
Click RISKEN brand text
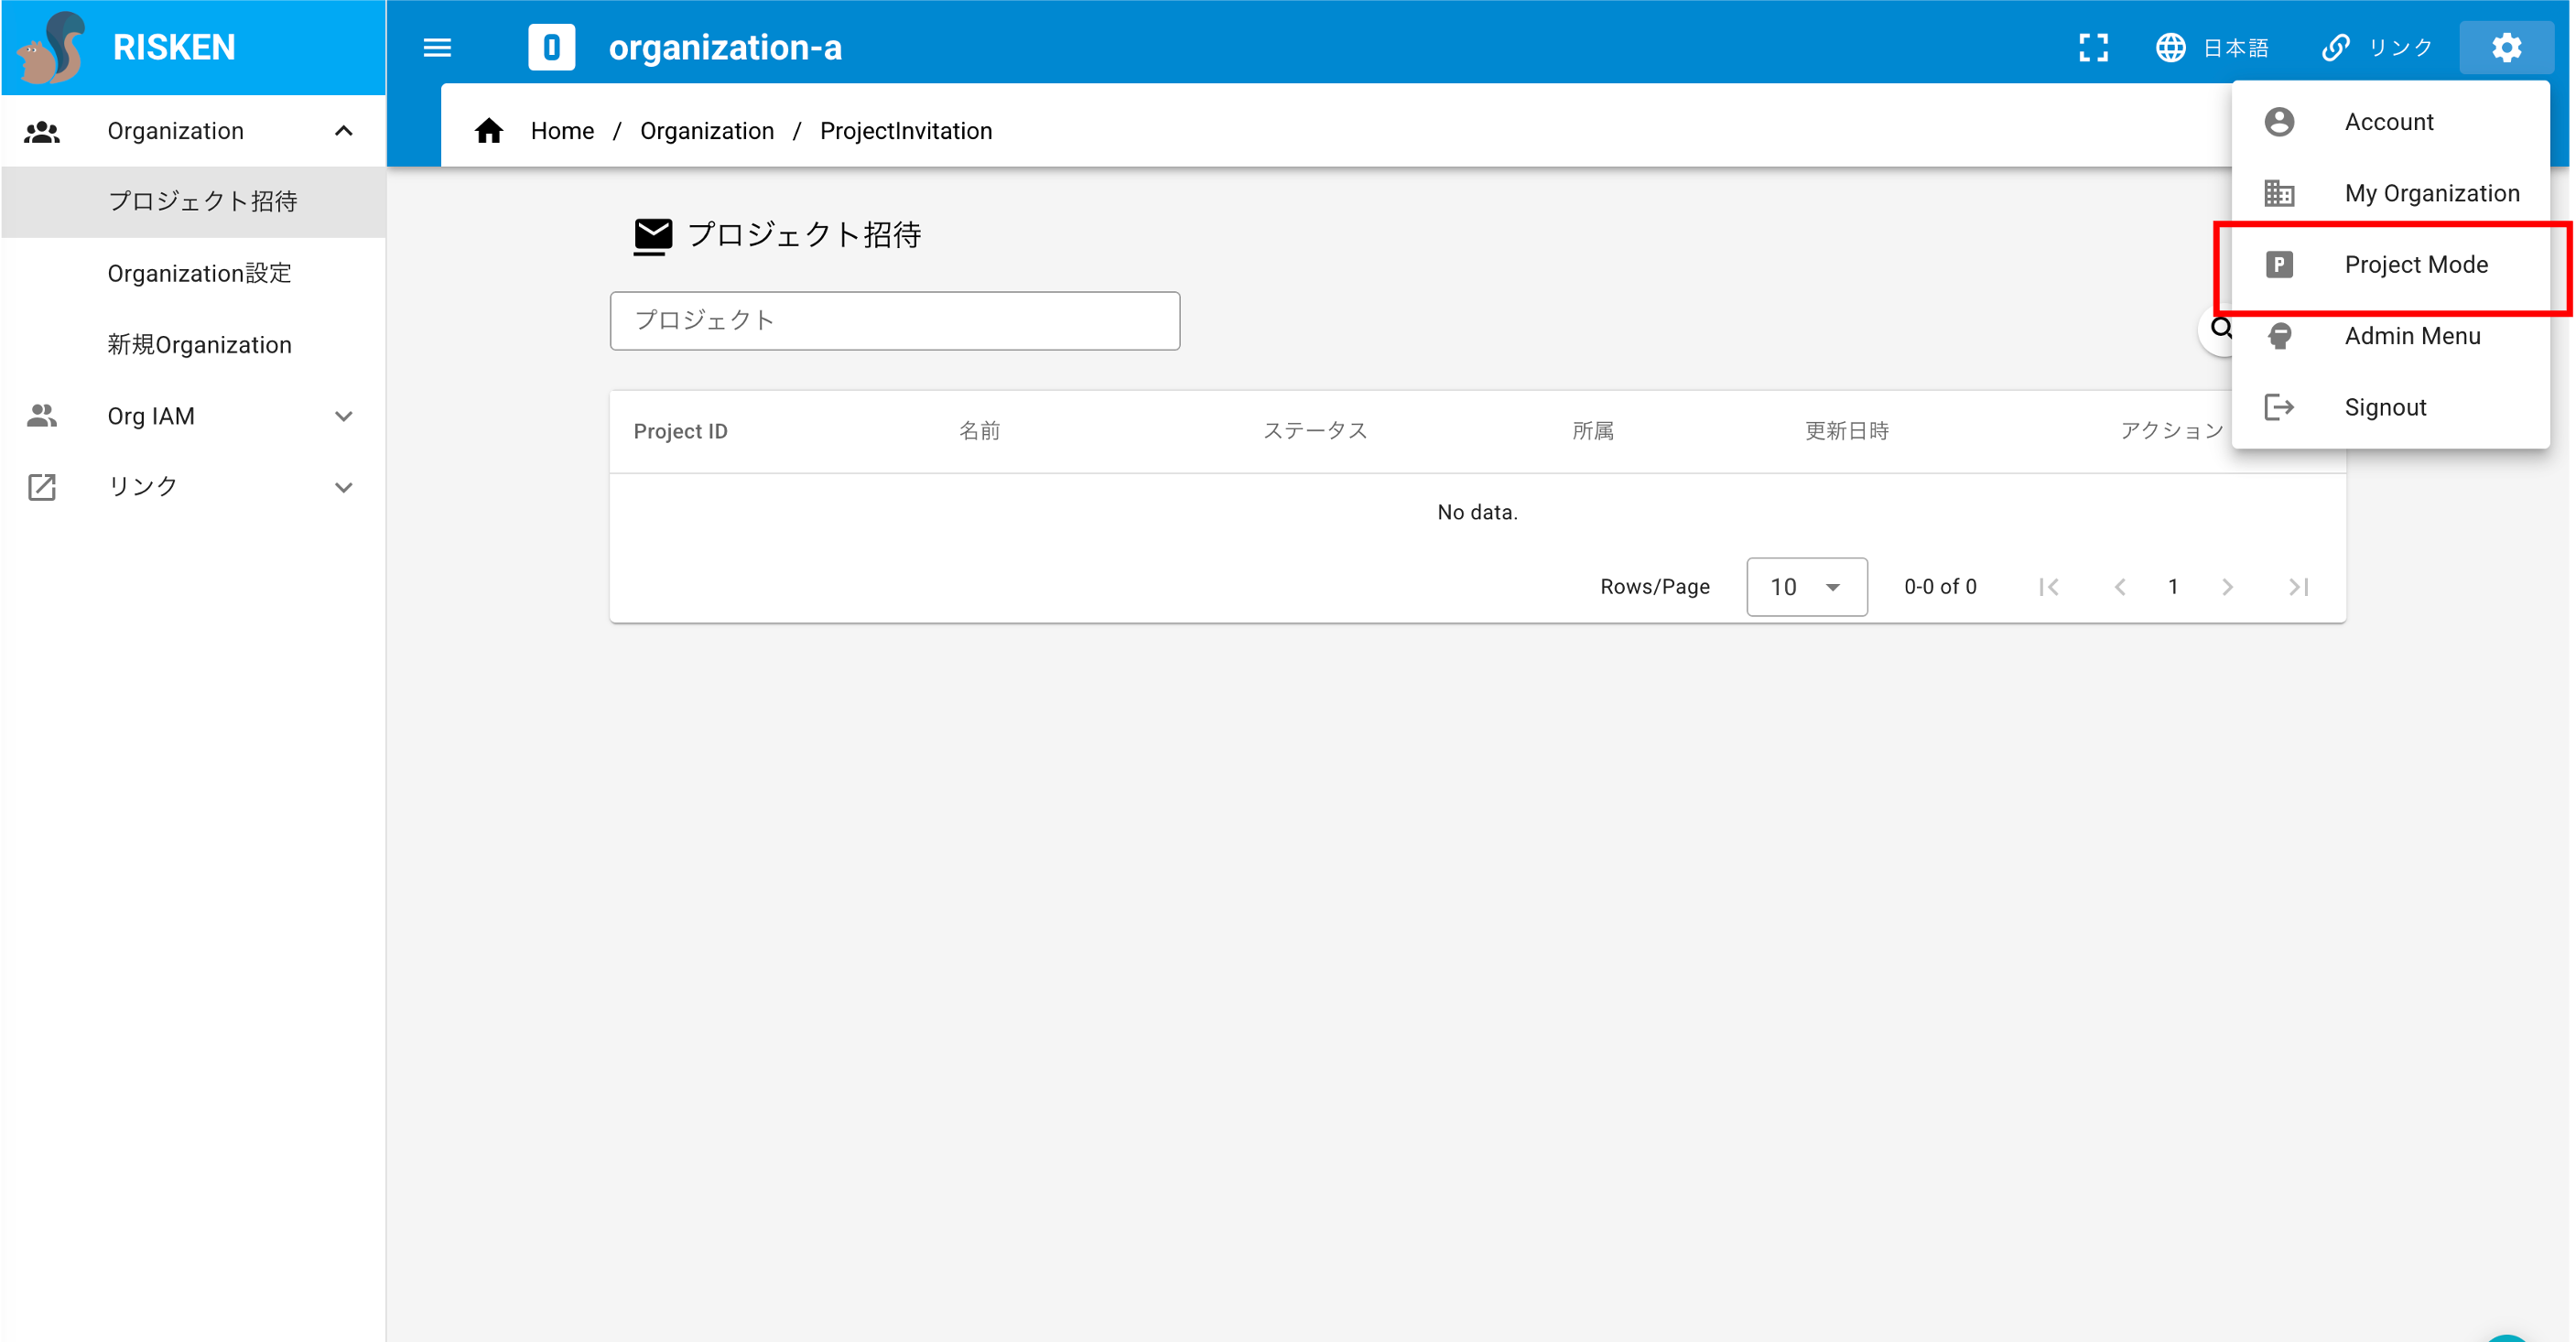coord(174,47)
